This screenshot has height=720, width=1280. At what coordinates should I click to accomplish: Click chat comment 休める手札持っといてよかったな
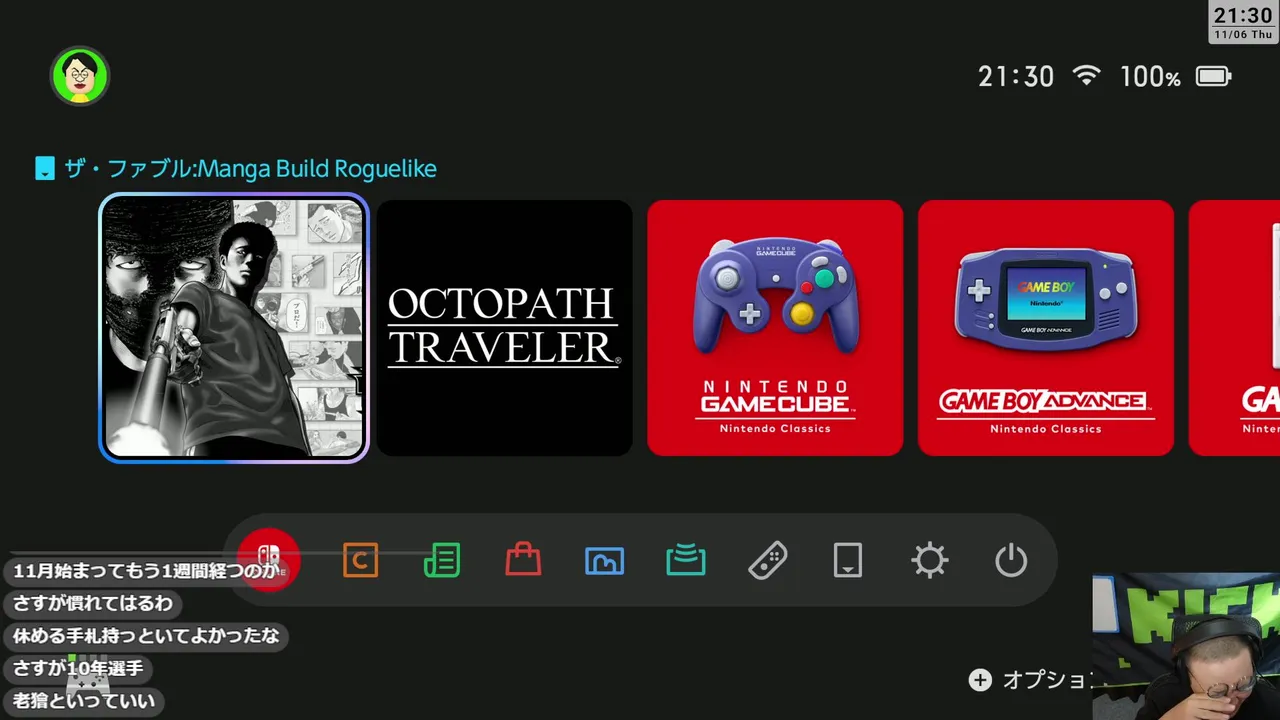[146, 635]
